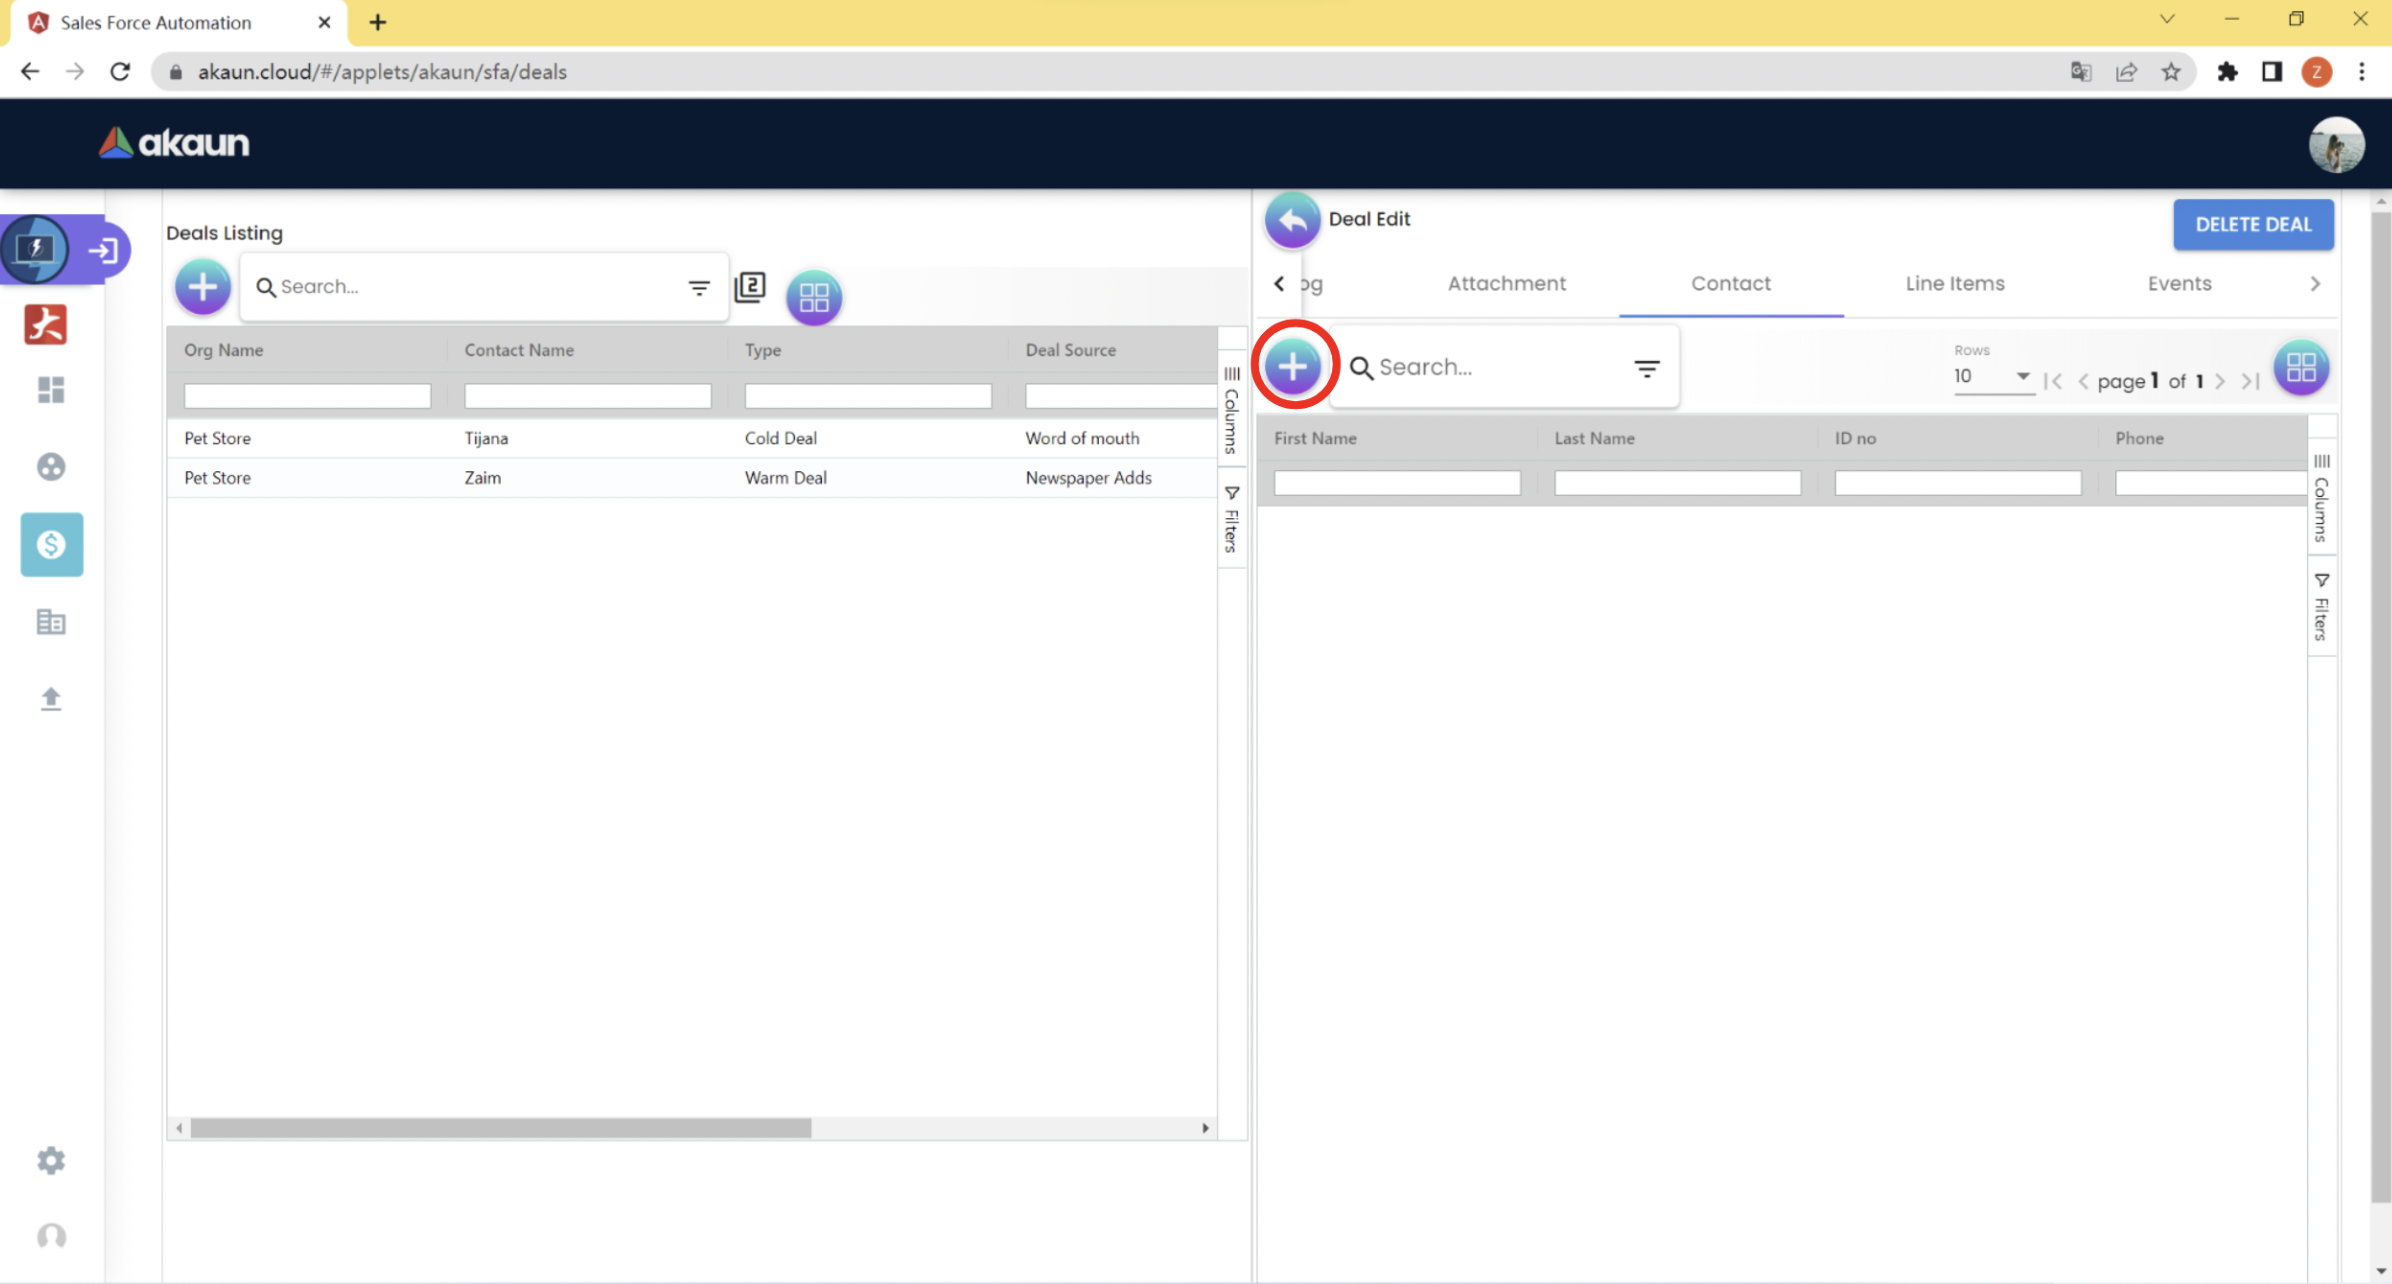Click the plus button in Contact tab
The height and width of the screenshot is (1284, 2392).
pyautogui.click(x=1292, y=366)
